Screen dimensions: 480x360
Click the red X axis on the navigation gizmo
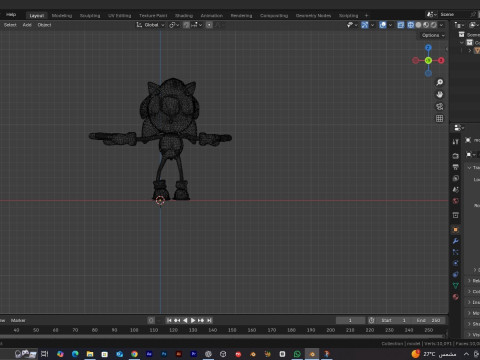[441, 60]
